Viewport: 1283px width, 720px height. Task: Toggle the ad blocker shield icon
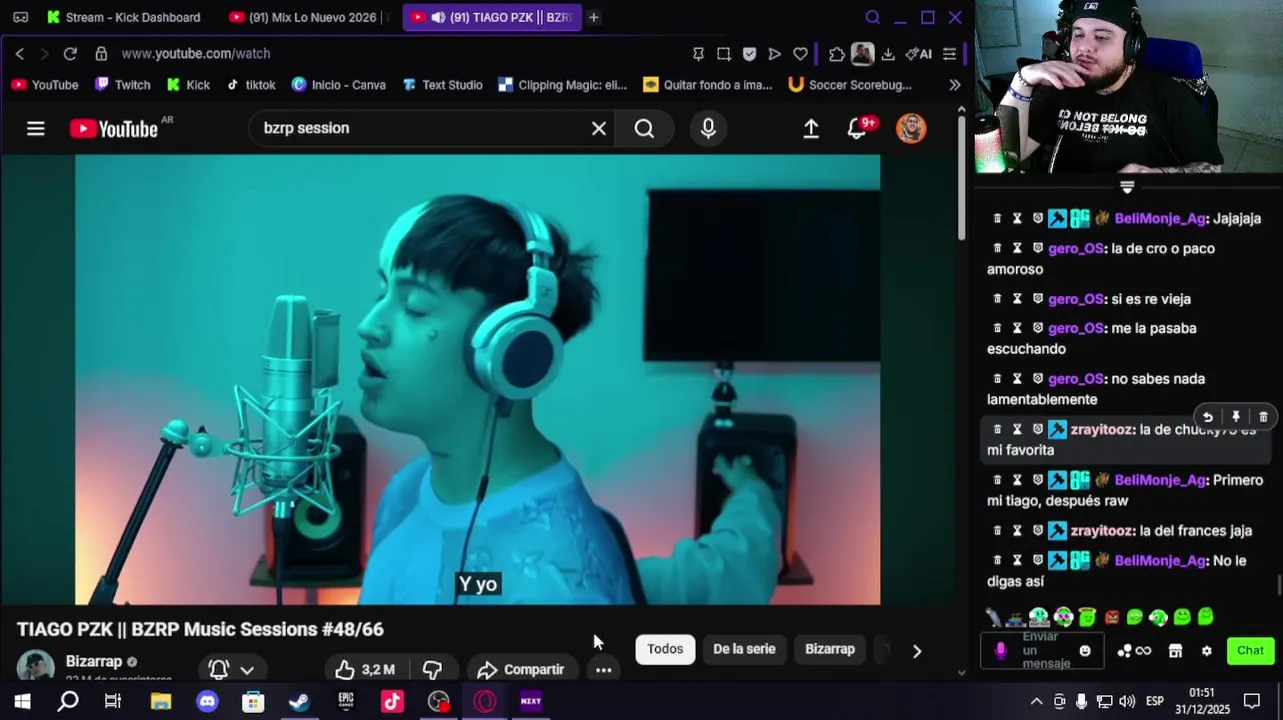pos(749,54)
